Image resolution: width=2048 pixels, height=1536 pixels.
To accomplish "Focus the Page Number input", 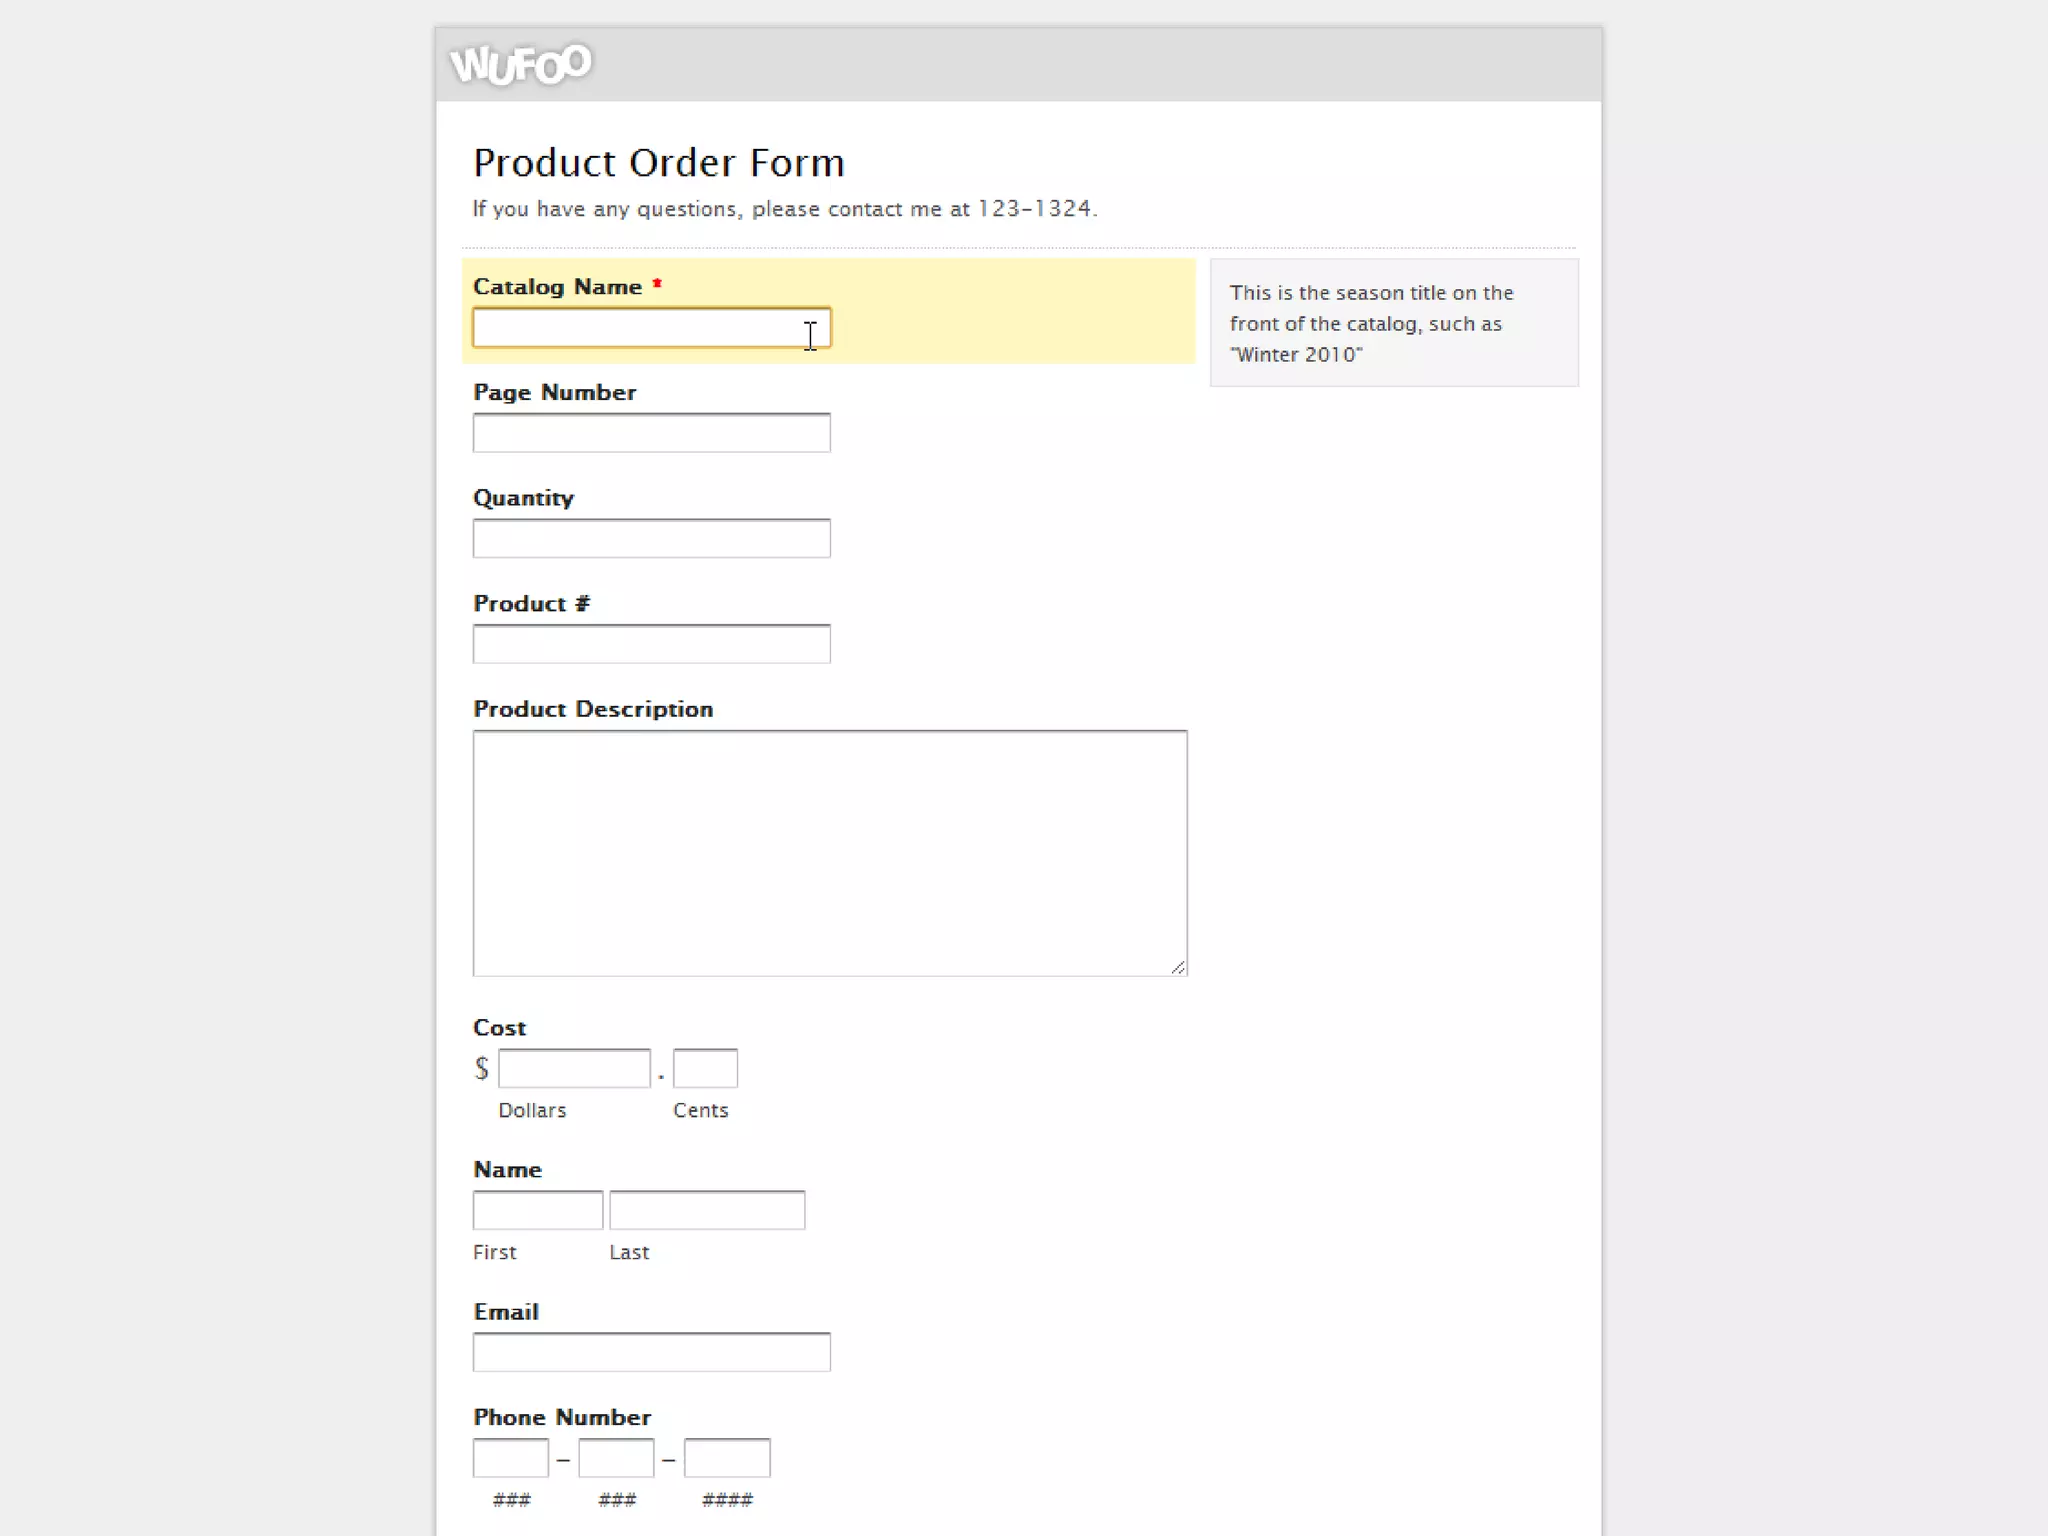I will coord(650,433).
